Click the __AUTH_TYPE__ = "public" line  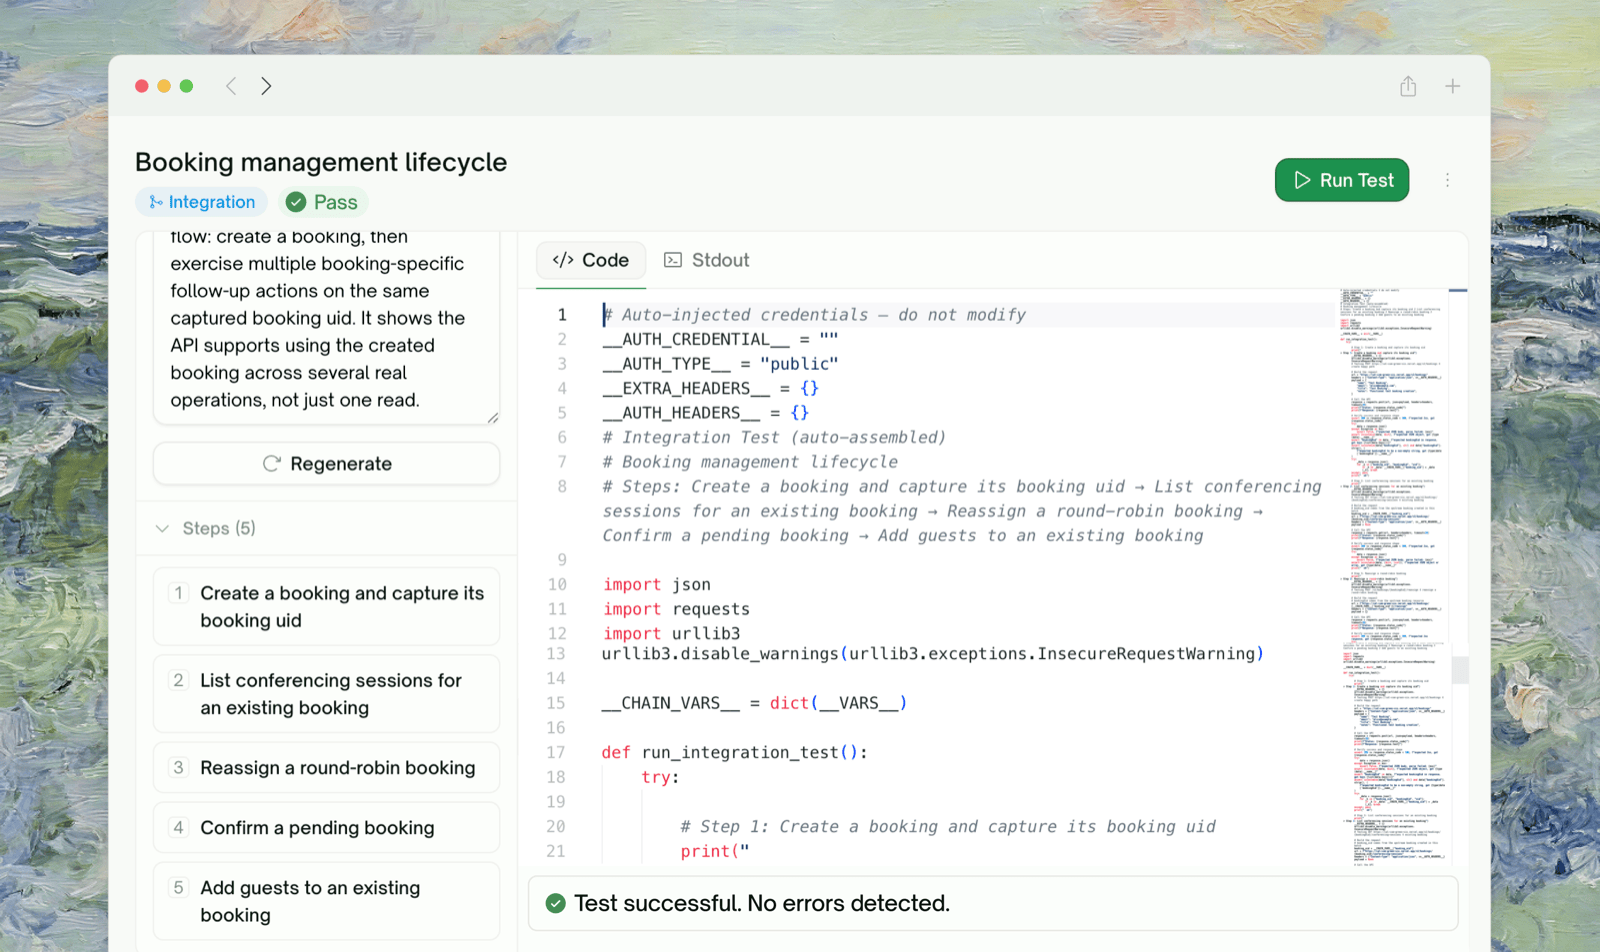point(721,364)
